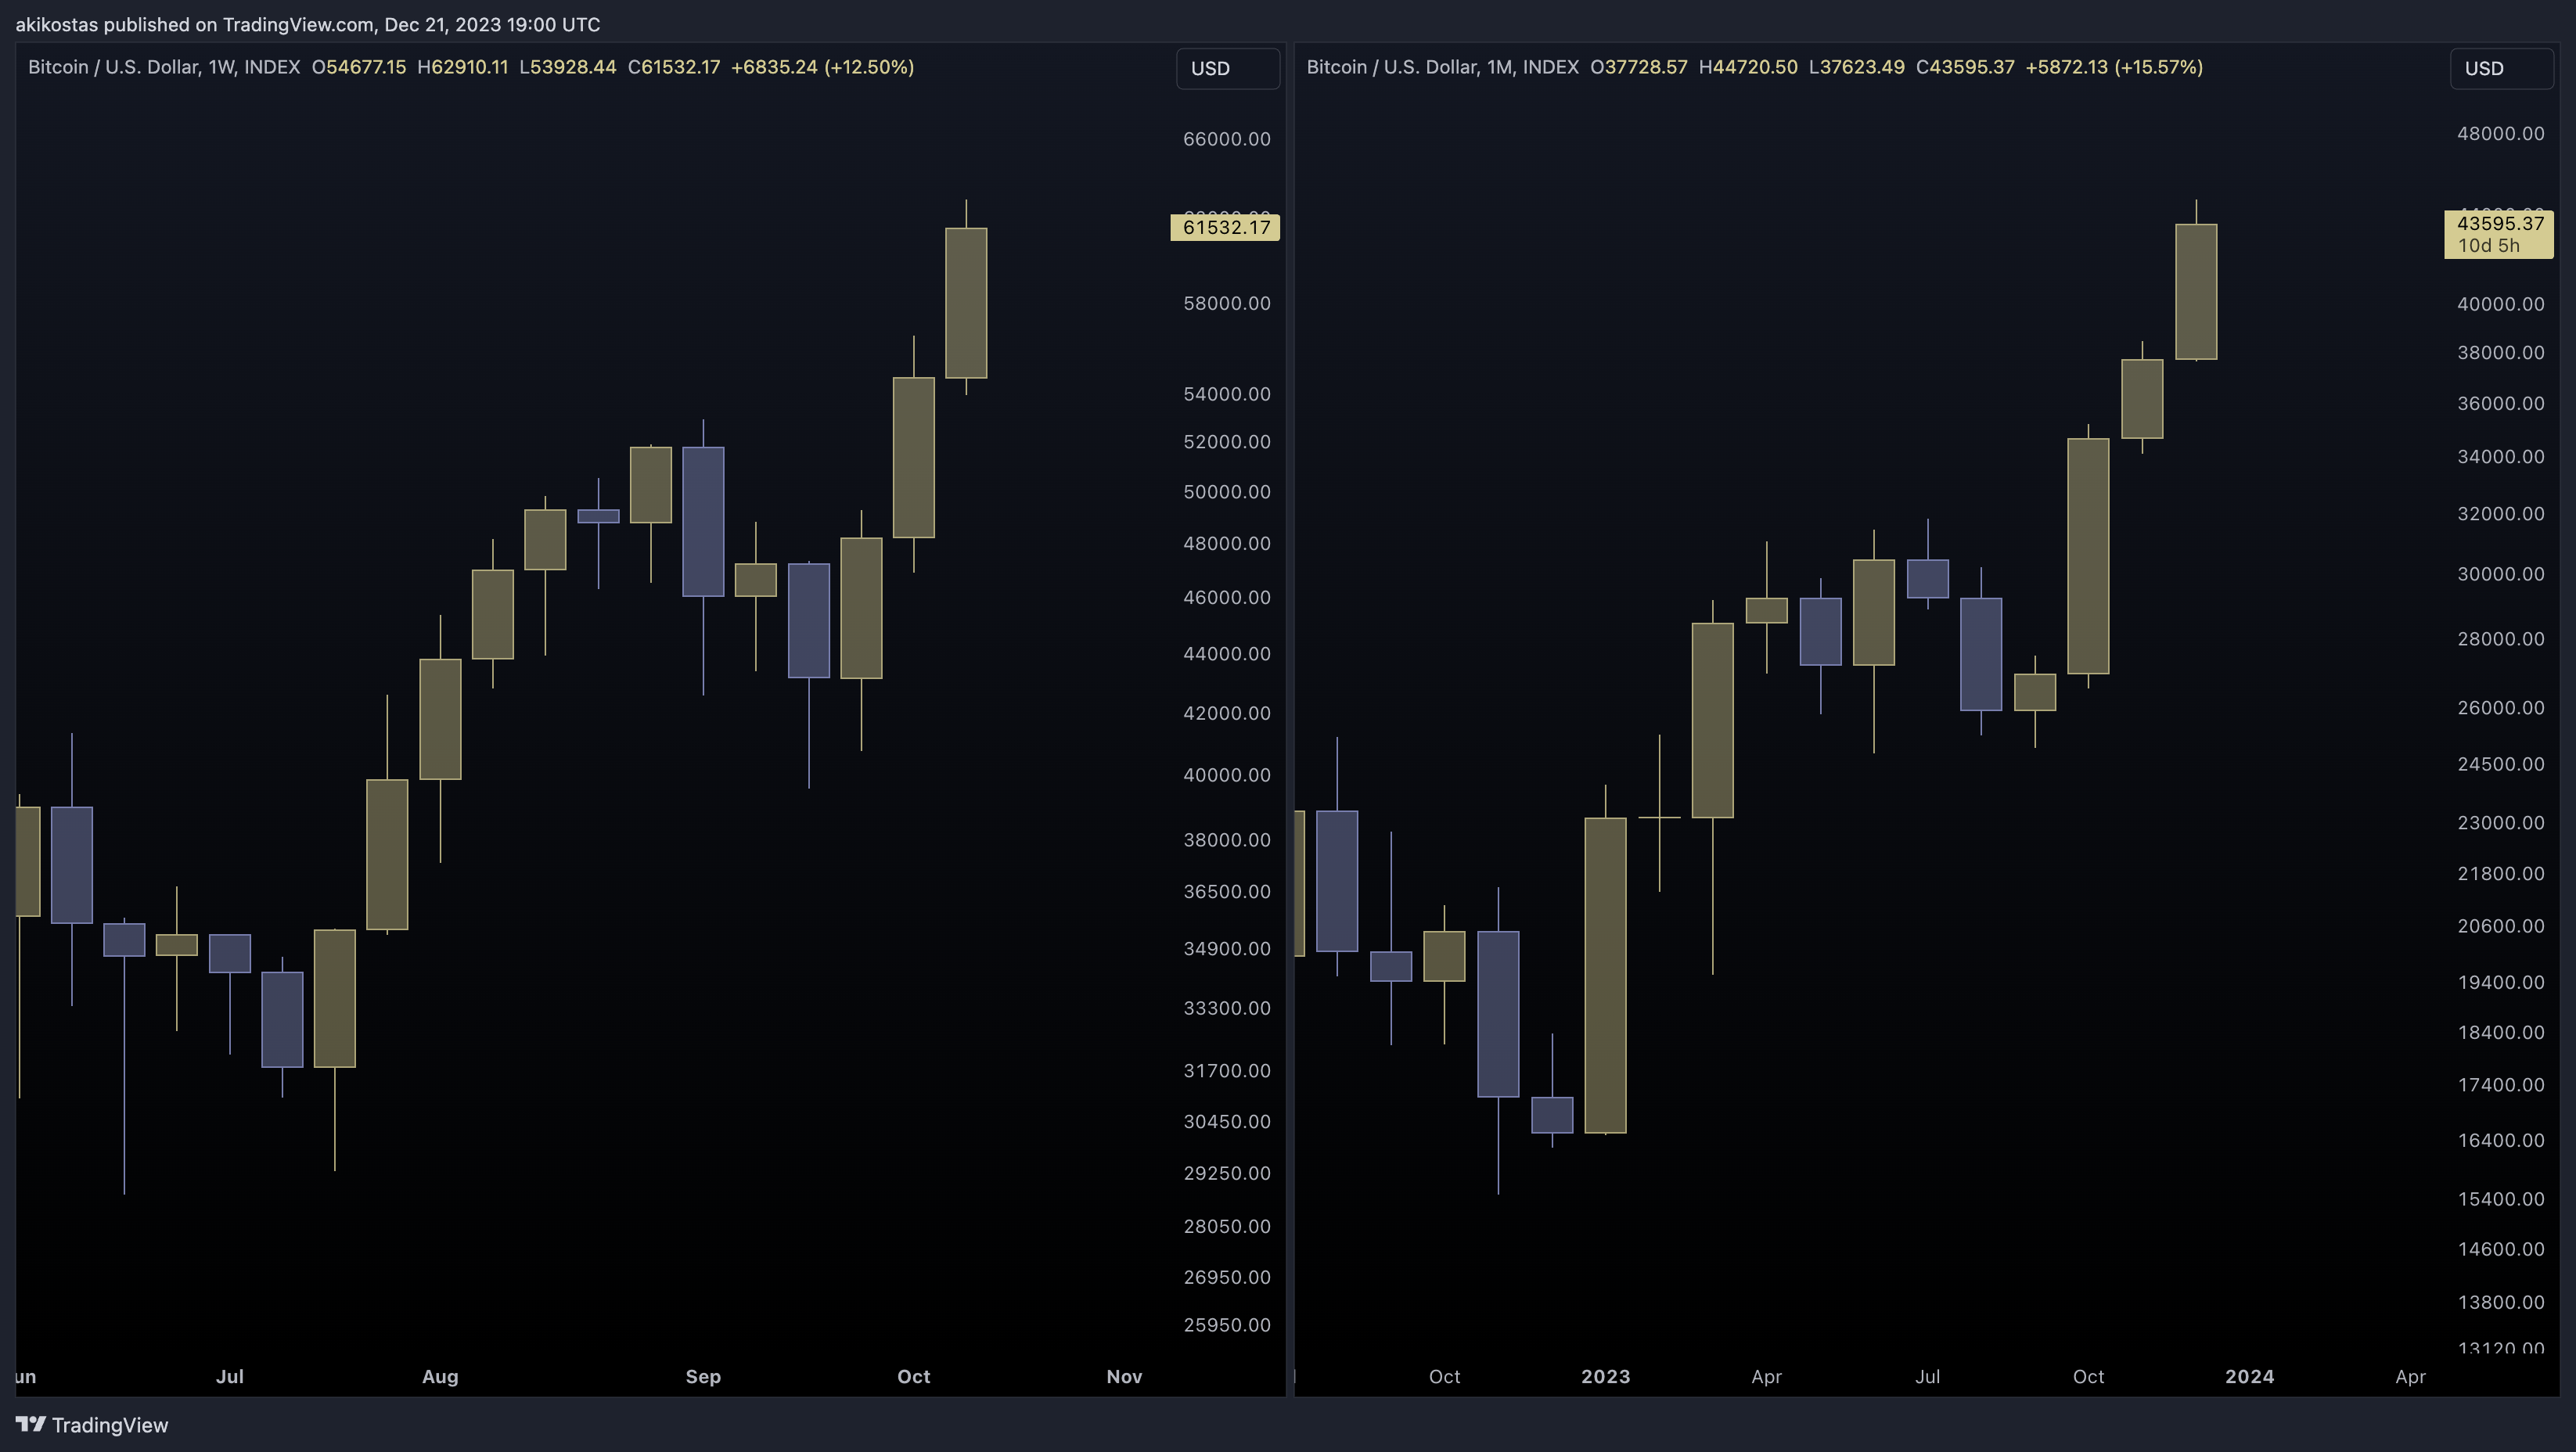Click the weekly open value O54677.15
Image resolution: width=2576 pixels, height=1452 pixels.
coord(359,67)
